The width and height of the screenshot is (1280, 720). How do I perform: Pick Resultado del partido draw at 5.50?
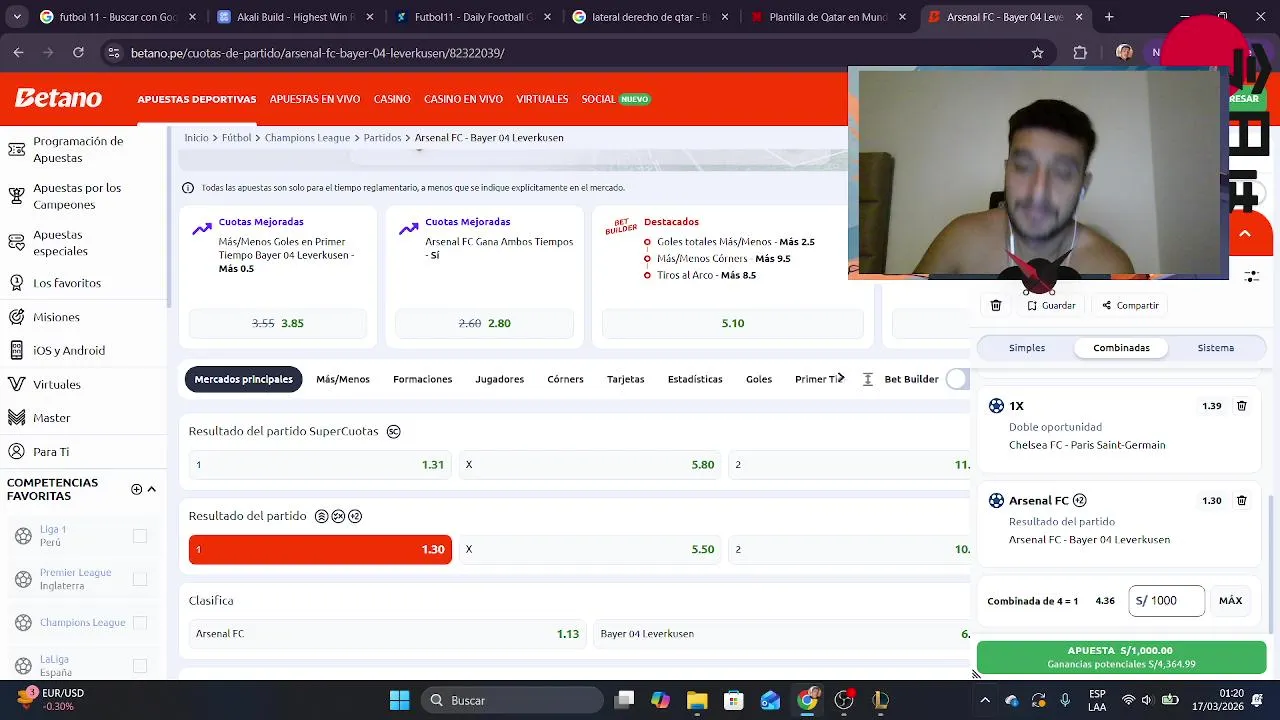(590, 549)
